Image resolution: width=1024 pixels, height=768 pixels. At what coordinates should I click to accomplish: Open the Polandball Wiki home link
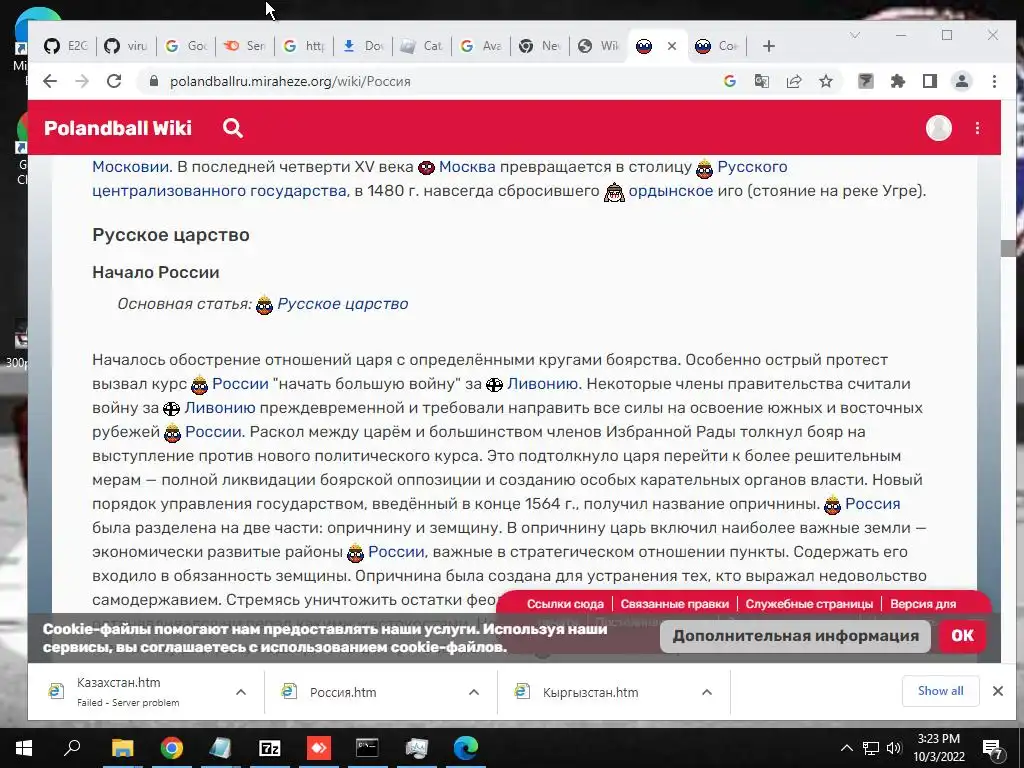coord(118,128)
